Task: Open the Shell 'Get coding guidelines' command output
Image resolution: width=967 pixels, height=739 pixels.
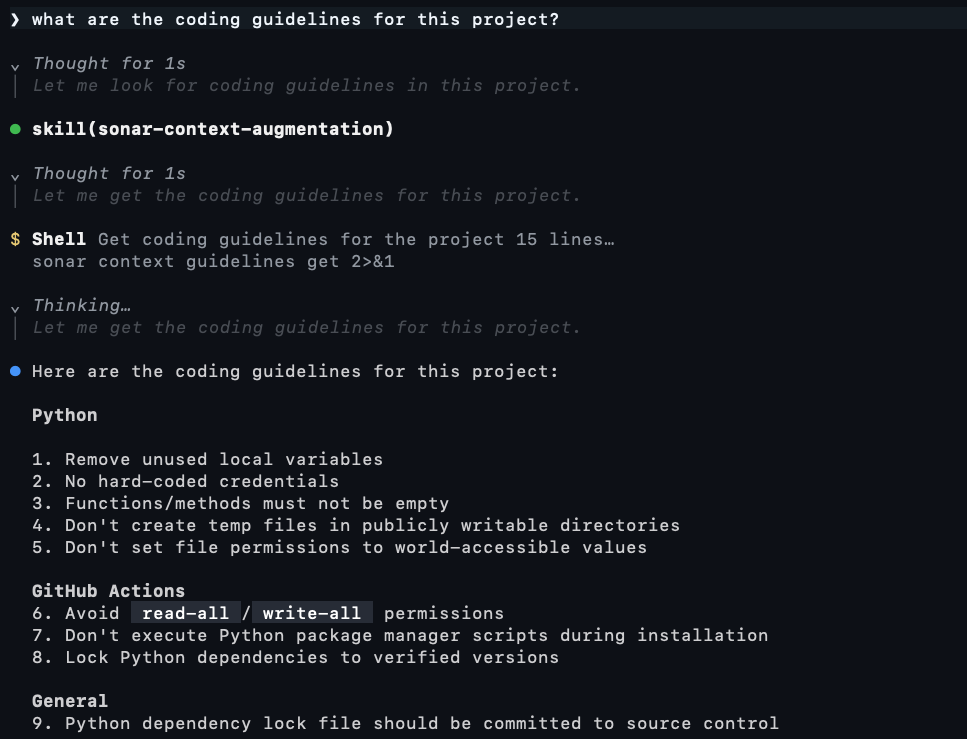Action: click(x=323, y=239)
